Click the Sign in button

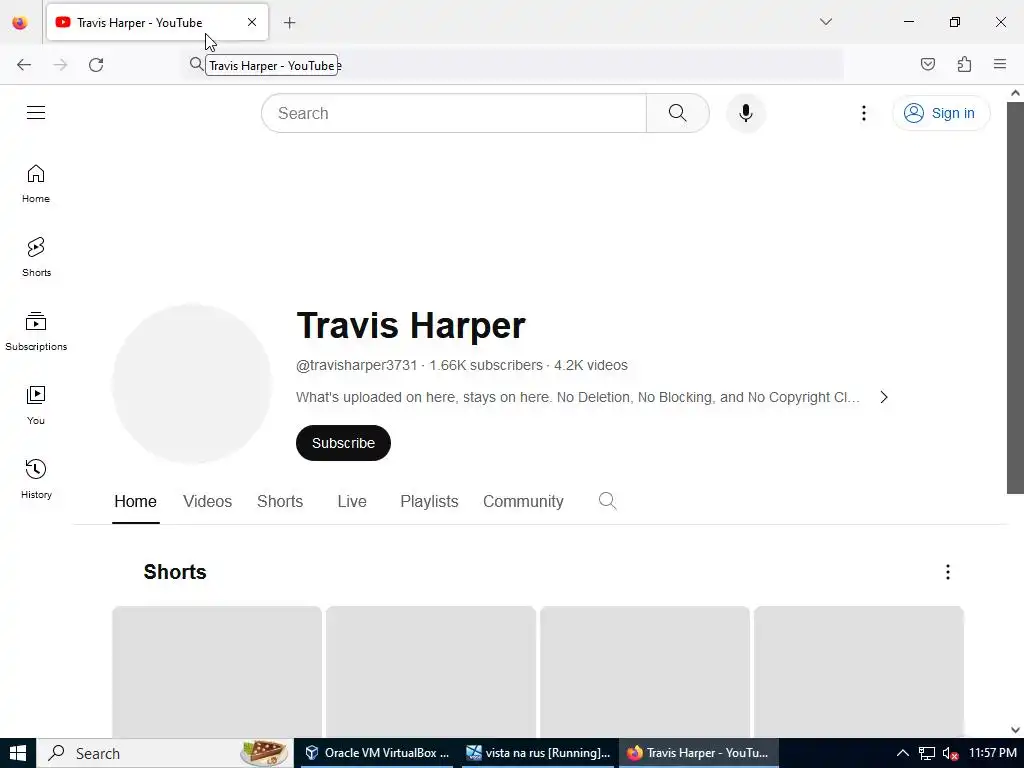click(x=941, y=113)
